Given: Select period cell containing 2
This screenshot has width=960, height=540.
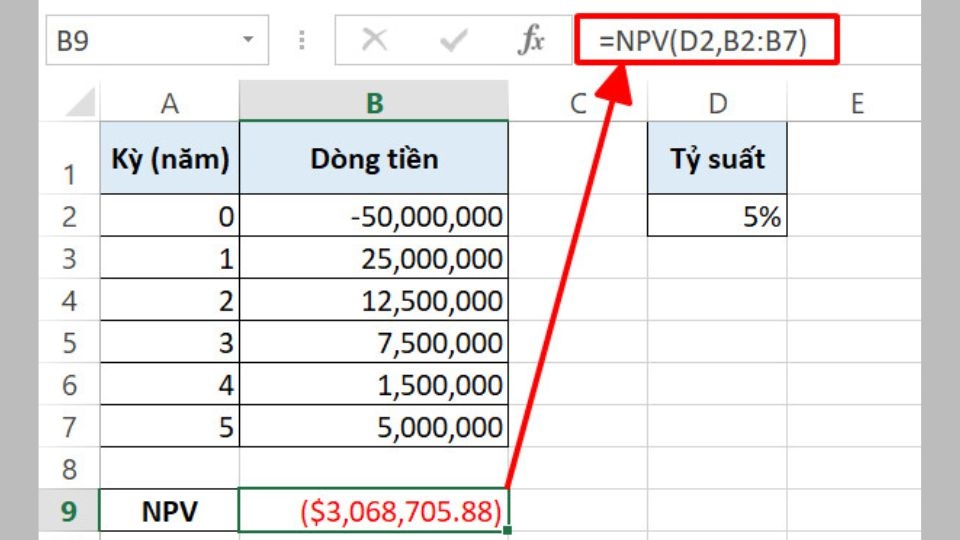Looking at the screenshot, I should [170, 300].
